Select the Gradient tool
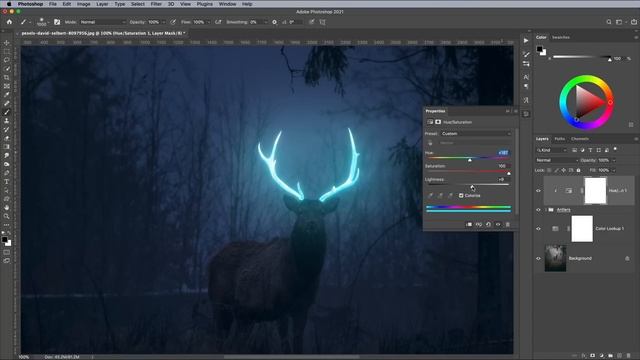Image resolution: width=640 pixels, height=360 pixels. pos(7,147)
